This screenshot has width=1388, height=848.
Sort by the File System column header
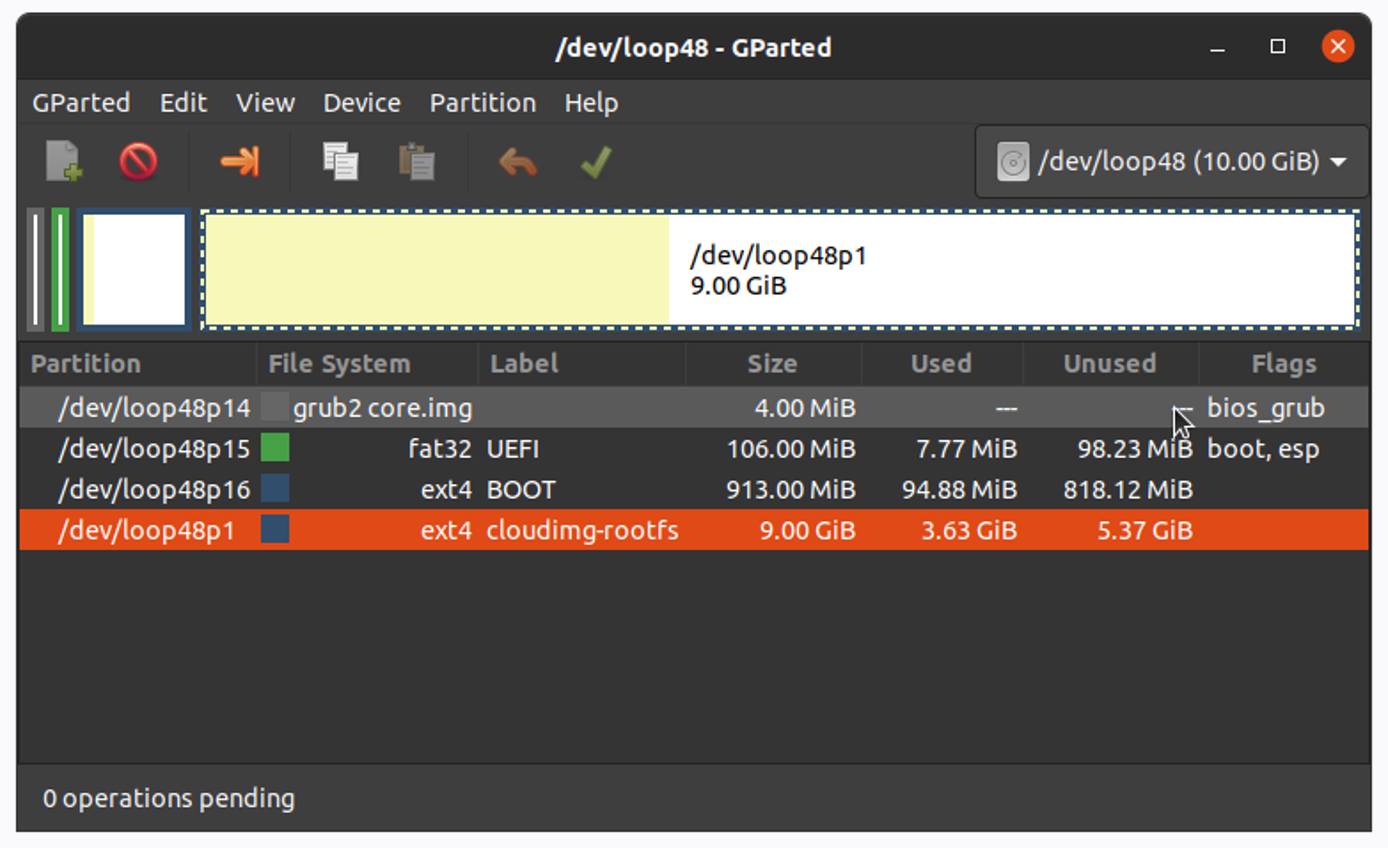click(x=367, y=364)
